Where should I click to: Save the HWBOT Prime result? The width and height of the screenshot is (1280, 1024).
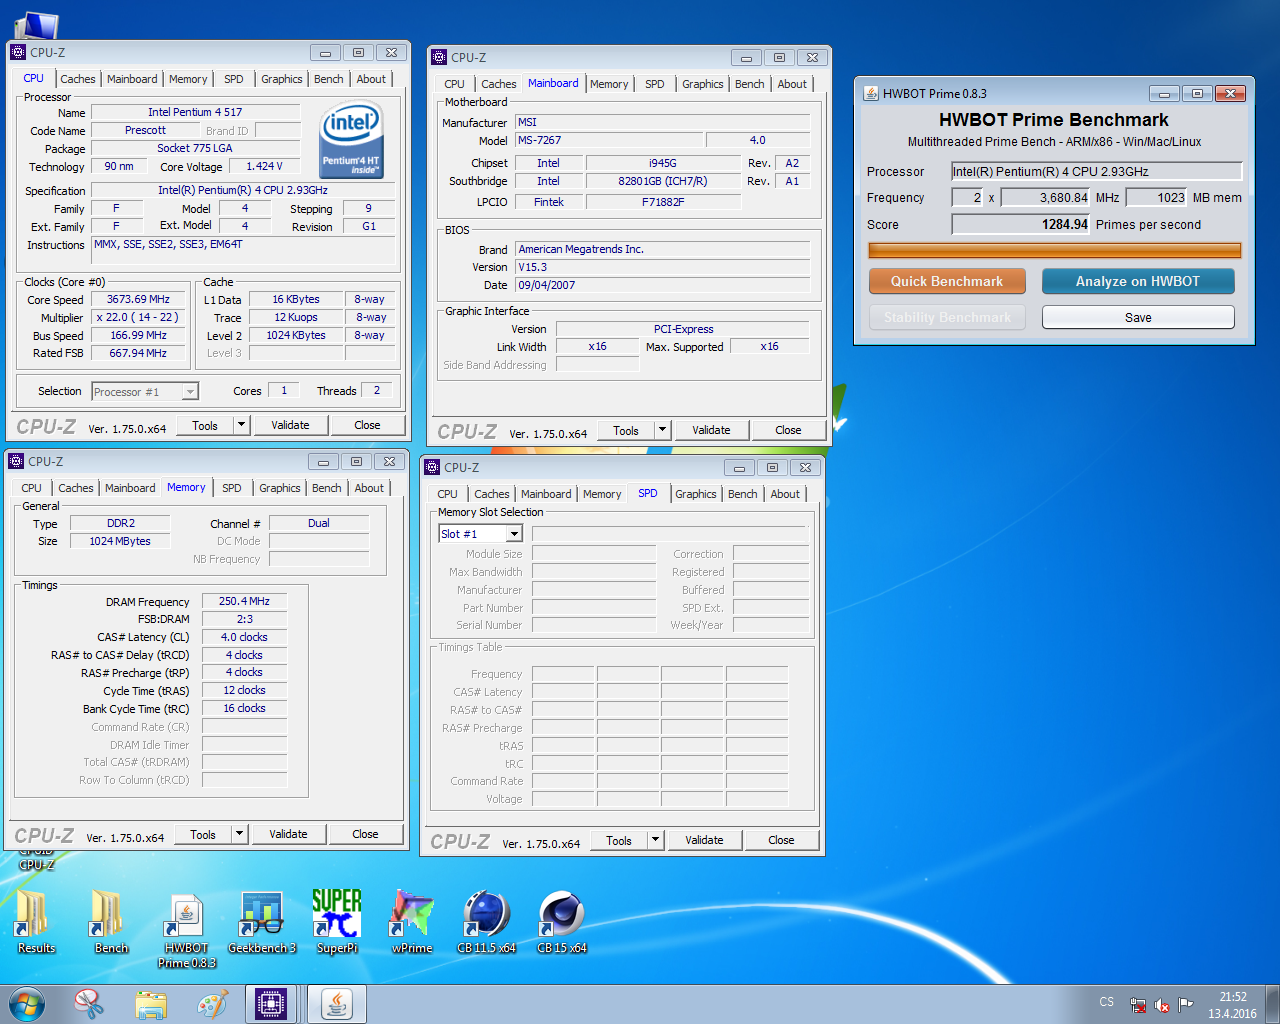1138,317
